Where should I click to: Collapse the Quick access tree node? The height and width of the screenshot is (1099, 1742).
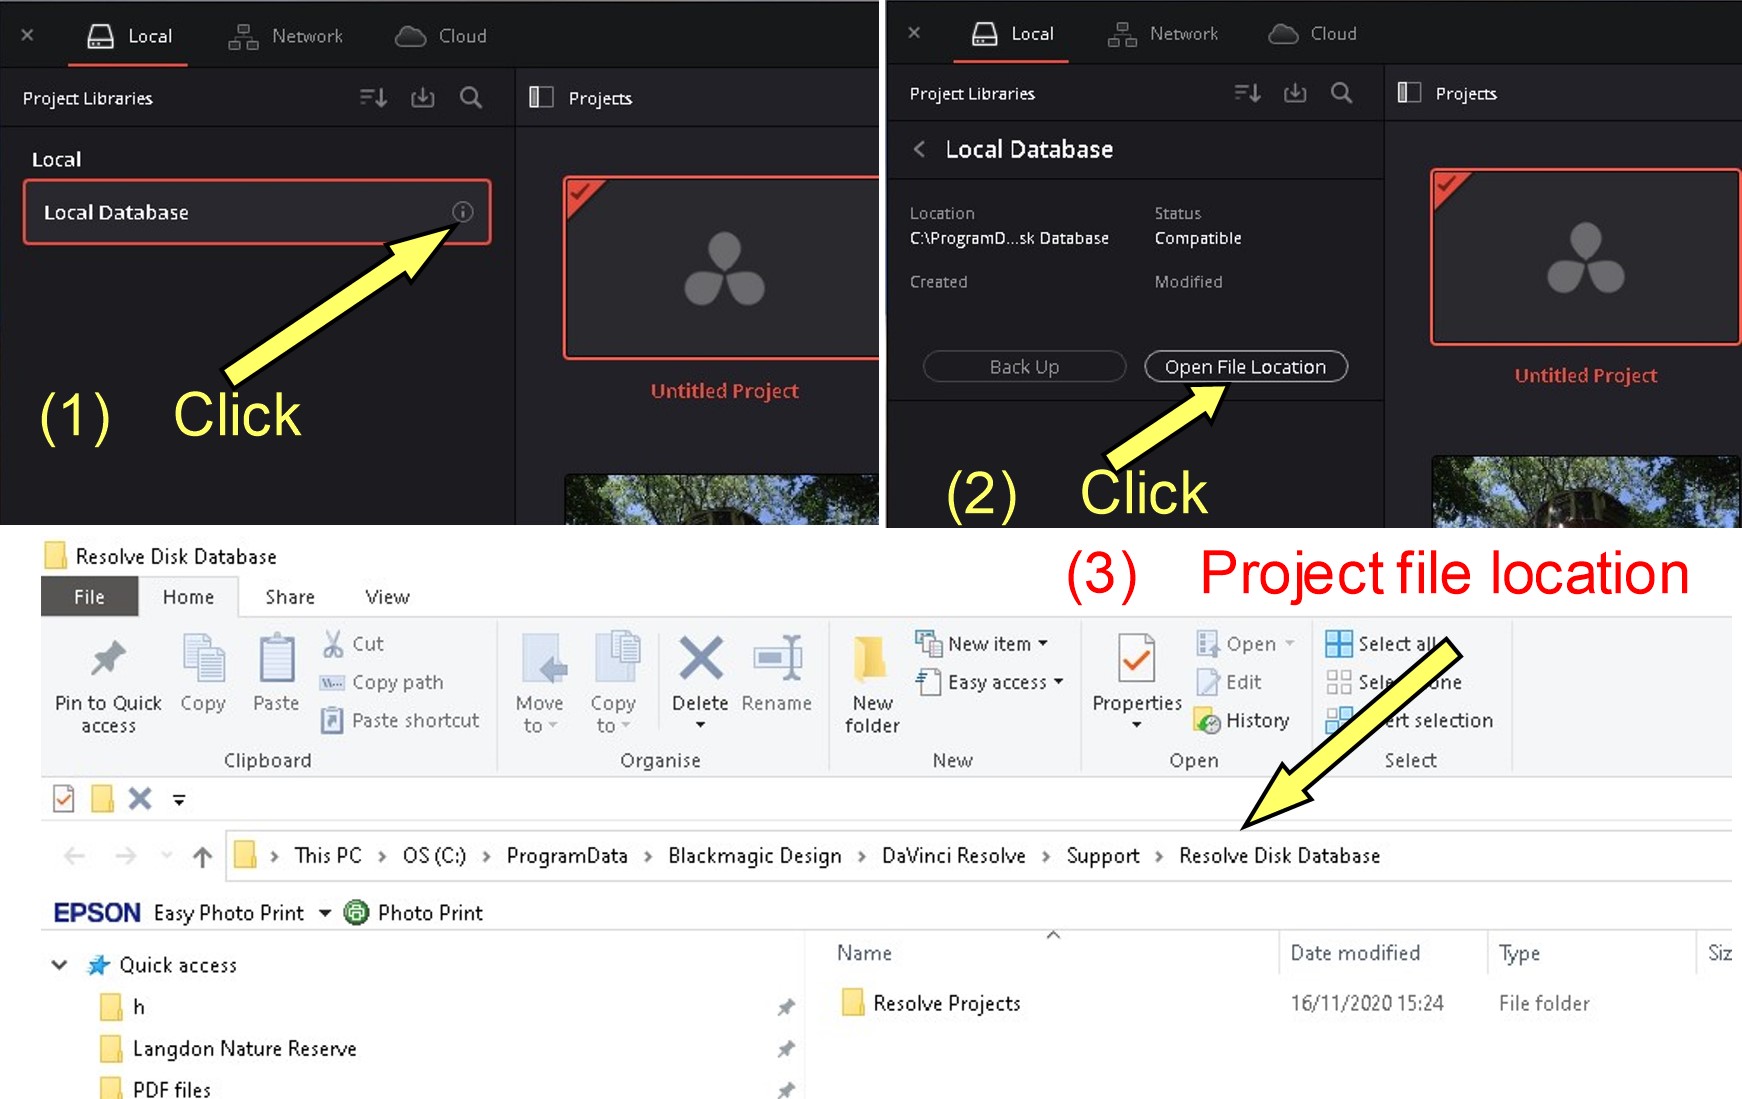pos(59,965)
